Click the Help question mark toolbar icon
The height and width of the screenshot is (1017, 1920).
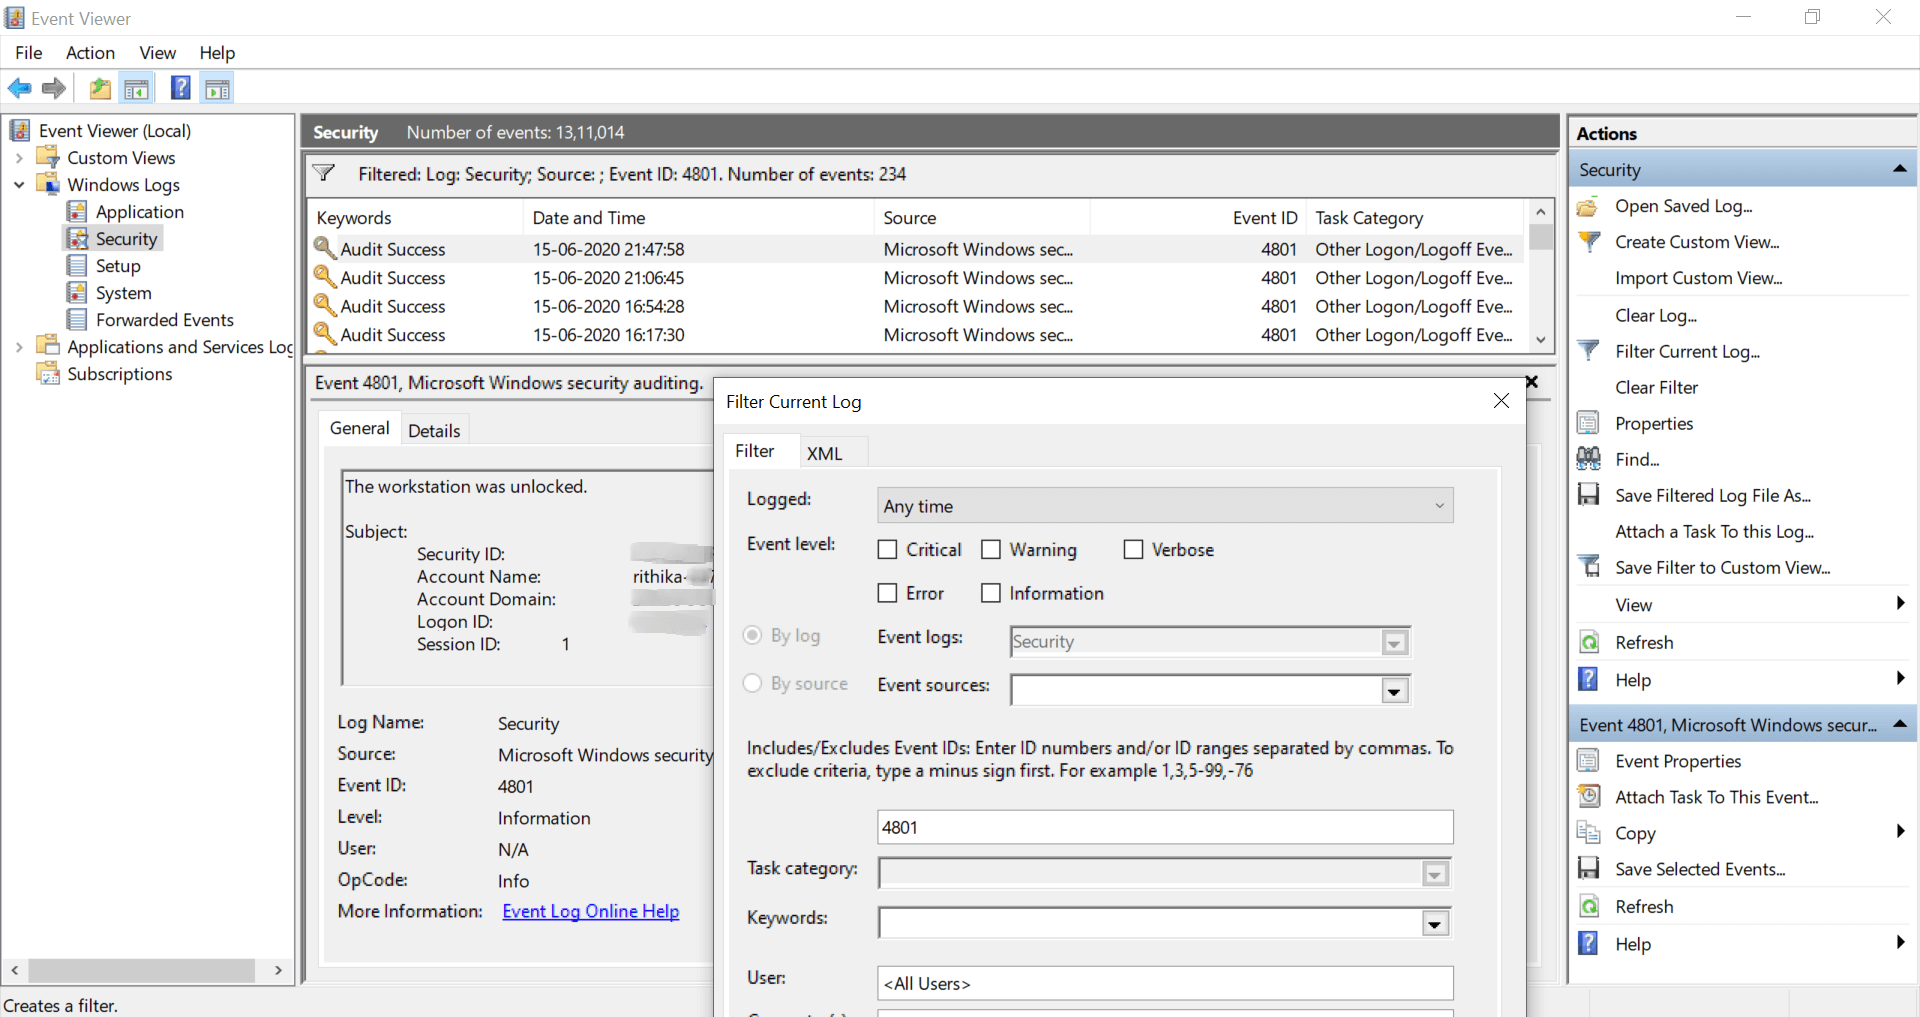pyautogui.click(x=180, y=89)
